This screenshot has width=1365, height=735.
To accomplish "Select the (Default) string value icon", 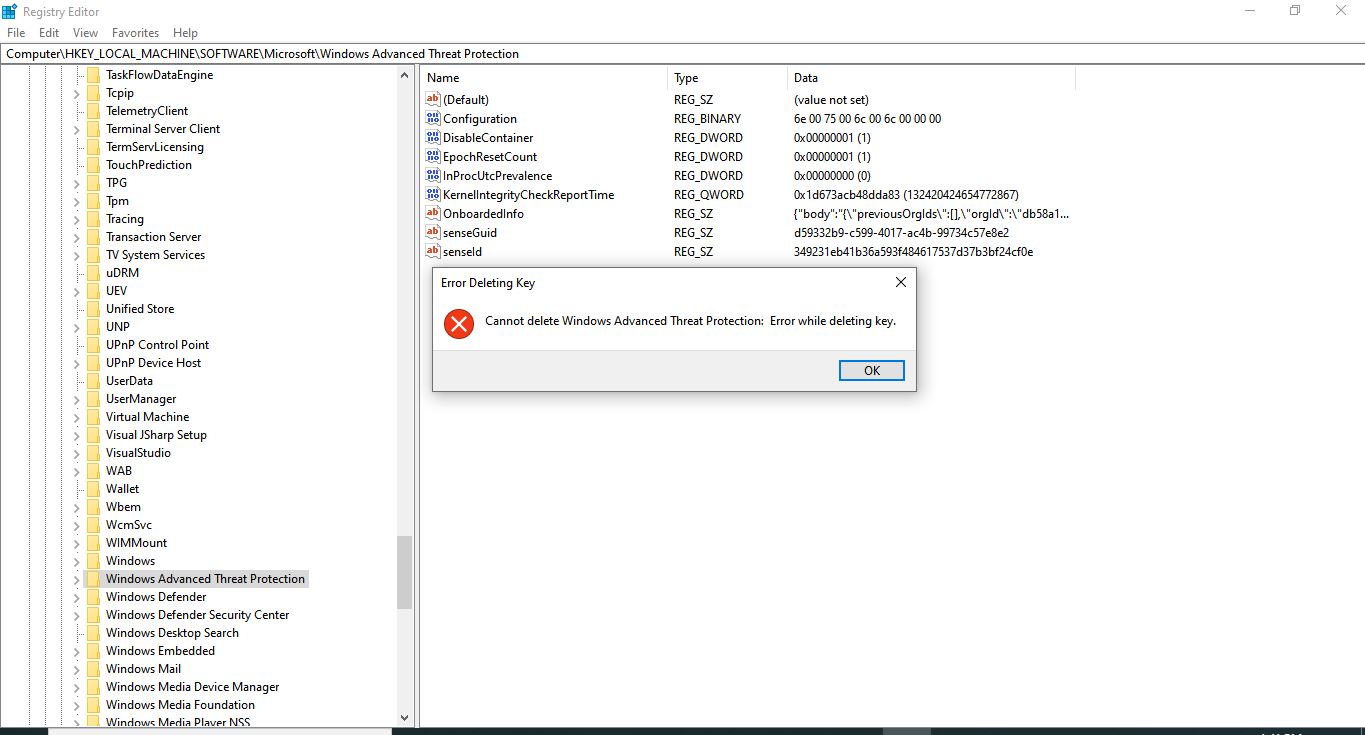I will click(432, 99).
